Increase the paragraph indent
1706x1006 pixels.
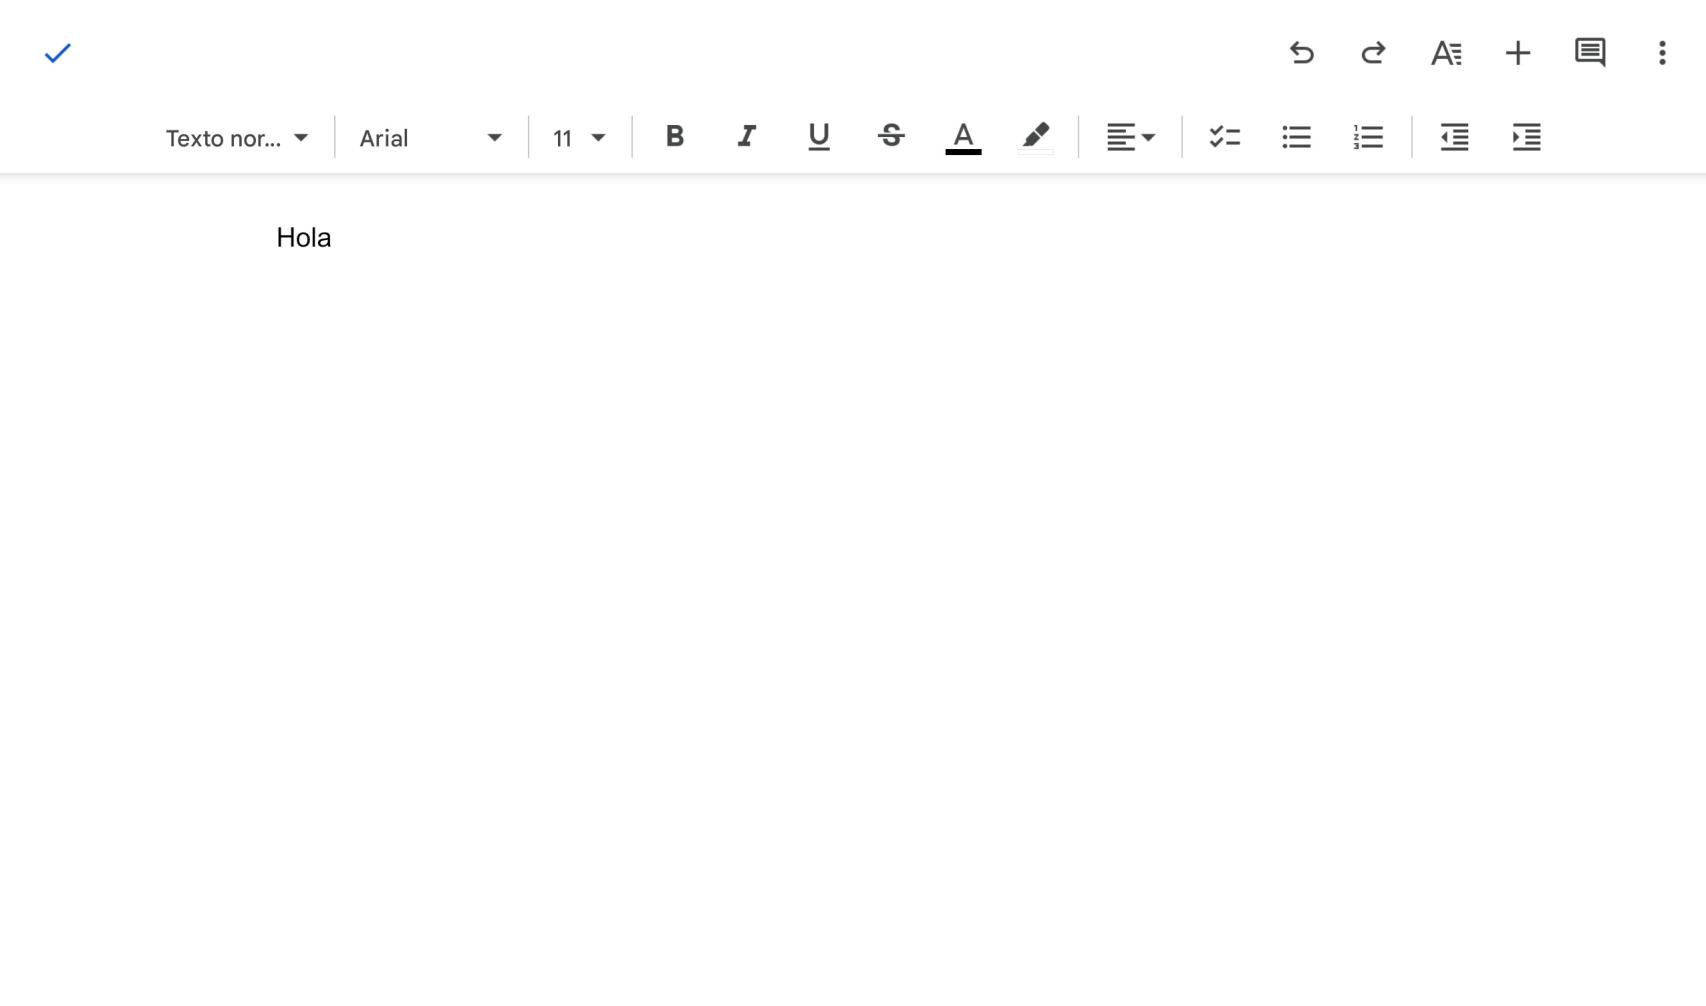click(1526, 137)
